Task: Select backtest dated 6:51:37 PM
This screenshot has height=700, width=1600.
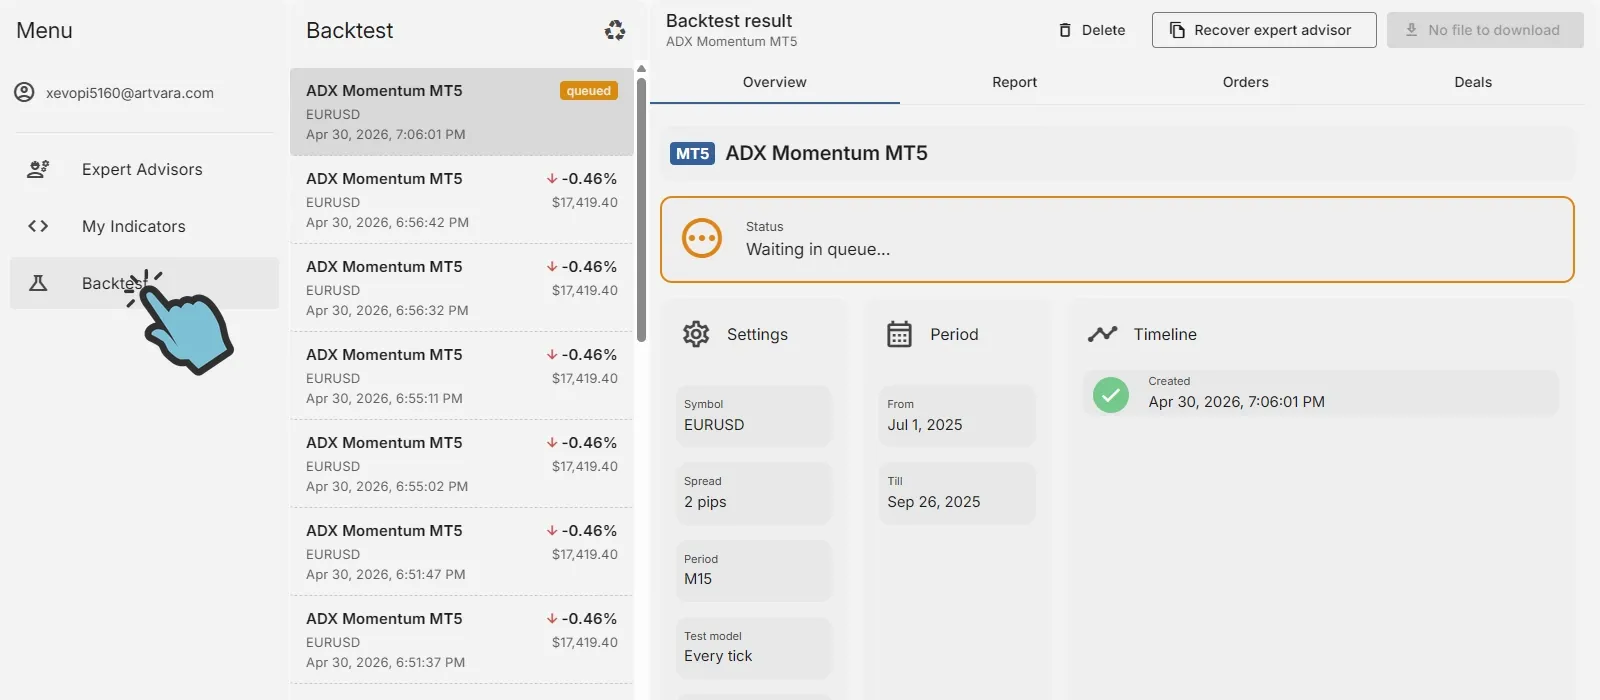Action: click(x=462, y=640)
